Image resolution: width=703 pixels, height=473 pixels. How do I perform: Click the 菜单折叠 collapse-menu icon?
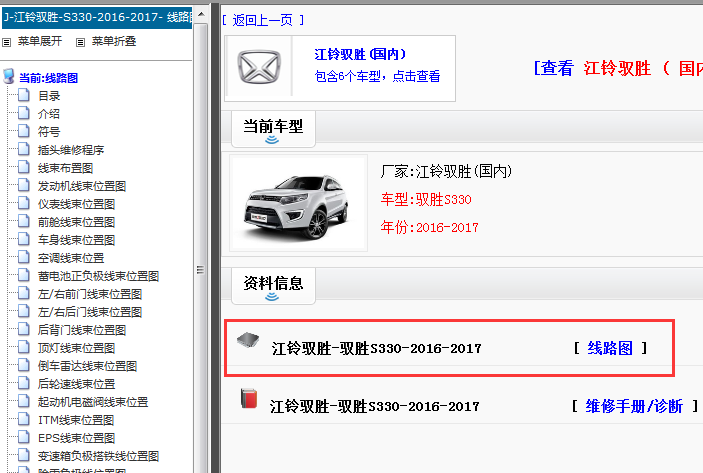80,42
